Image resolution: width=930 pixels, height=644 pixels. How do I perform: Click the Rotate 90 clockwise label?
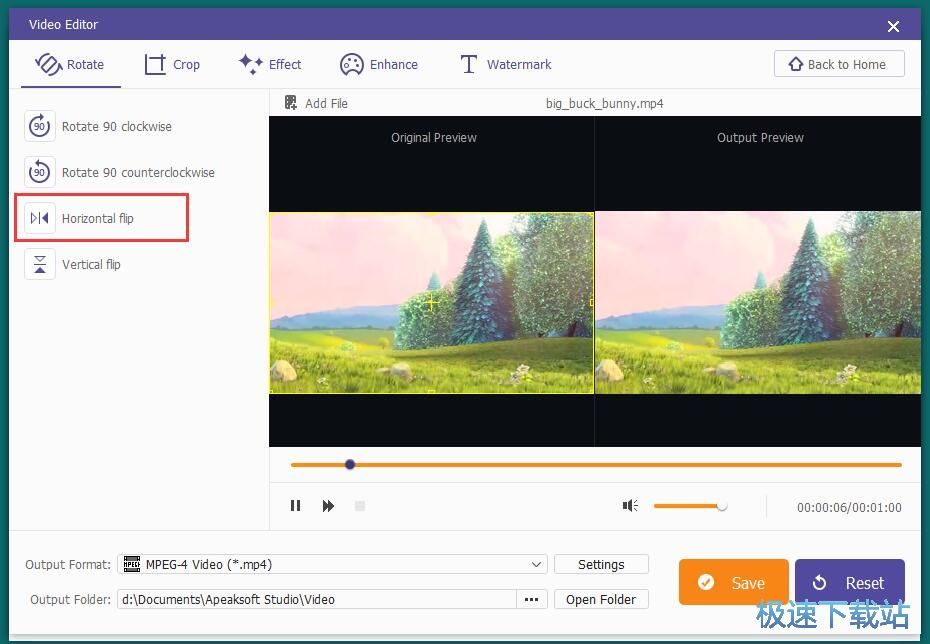tap(117, 126)
